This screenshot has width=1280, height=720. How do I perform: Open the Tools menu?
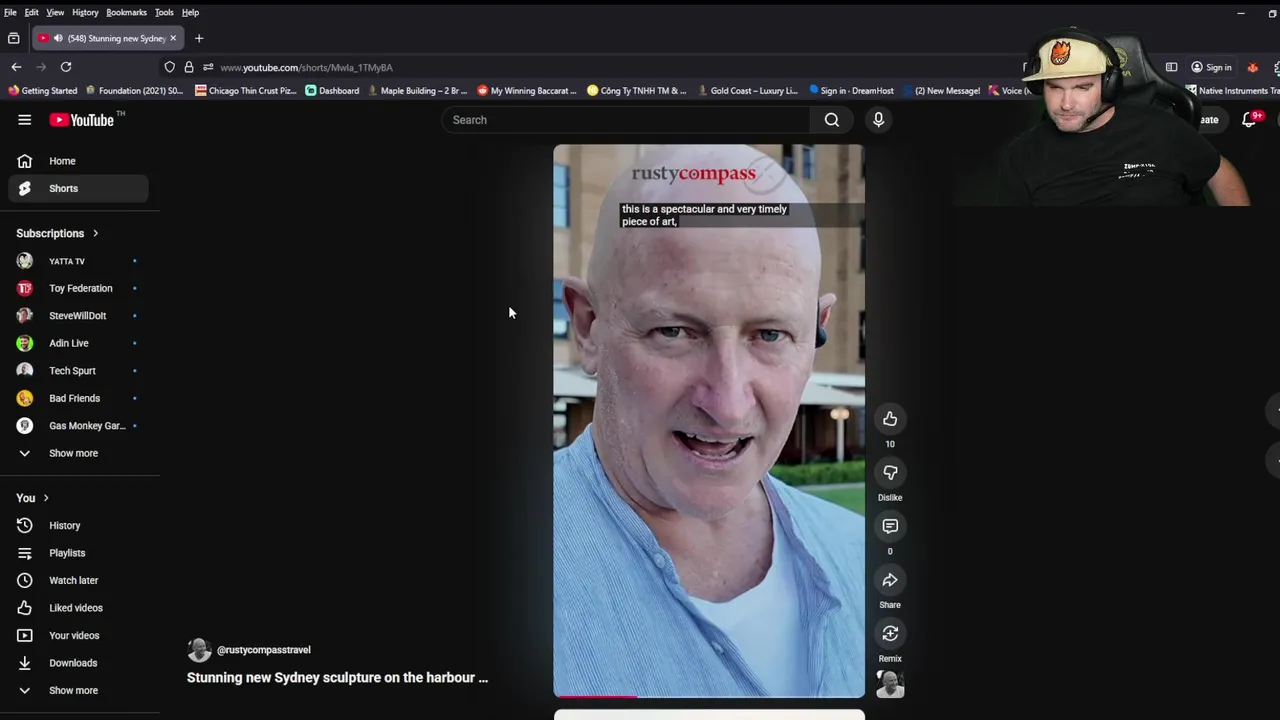pyautogui.click(x=164, y=12)
